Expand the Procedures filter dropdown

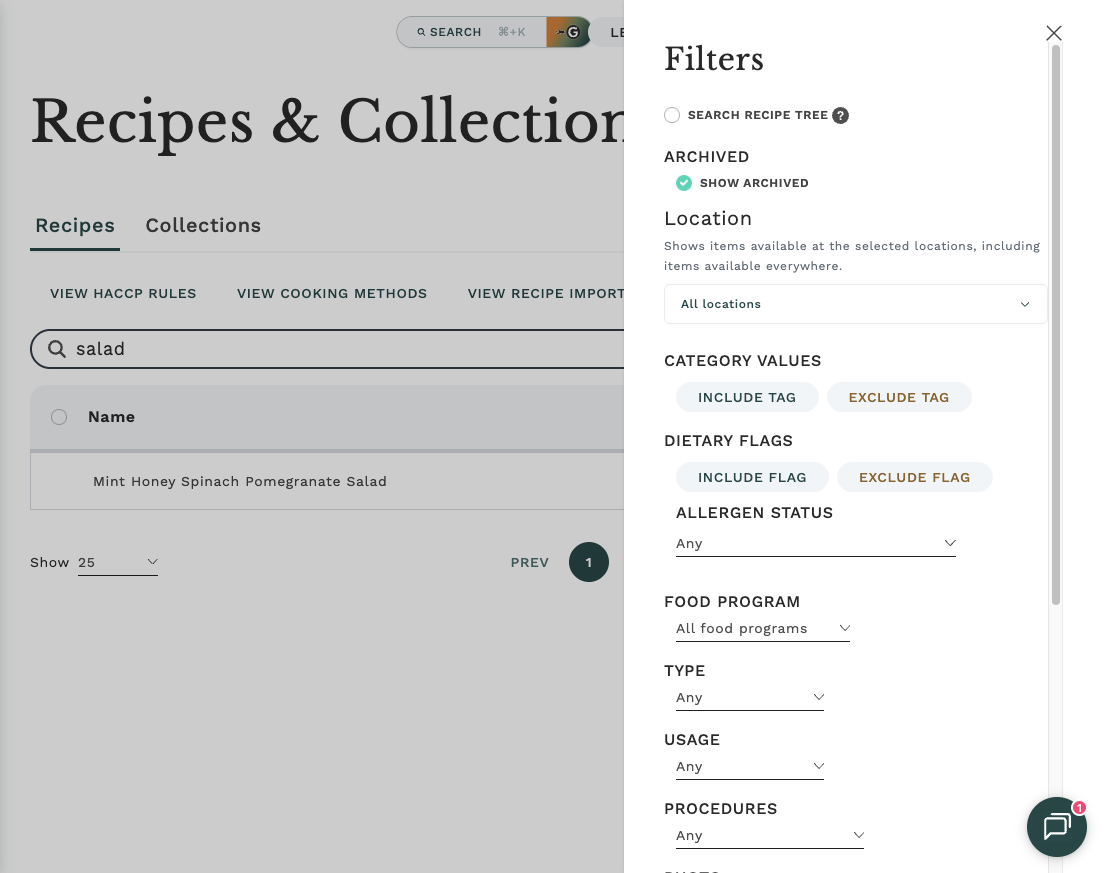pyautogui.click(x=769, y=835)
